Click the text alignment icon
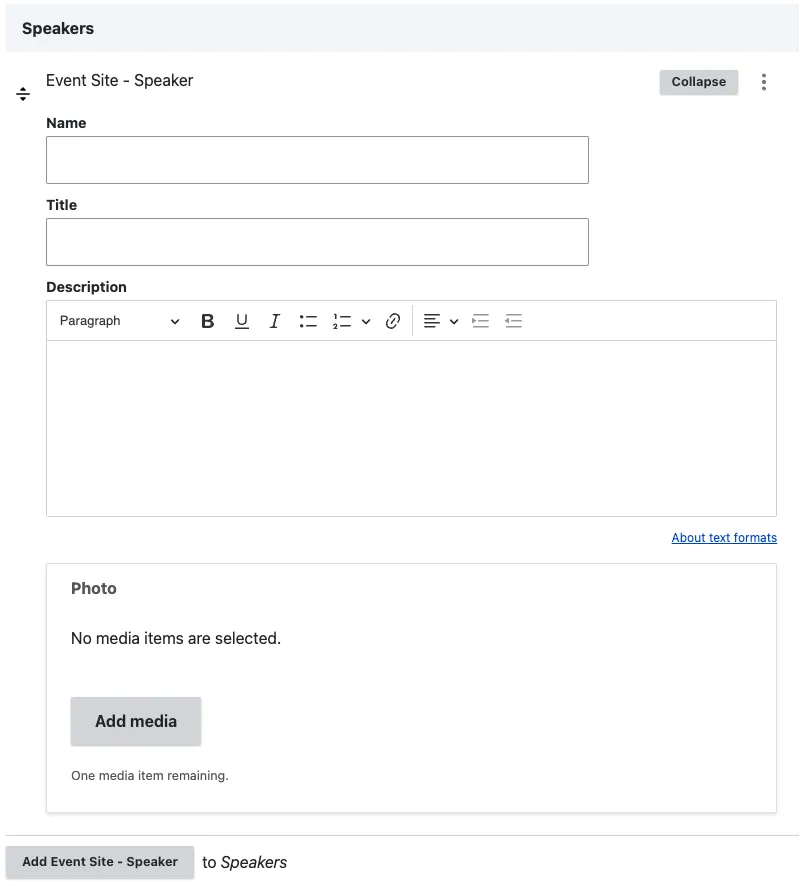The image size is (805, 893). (432, 321)
